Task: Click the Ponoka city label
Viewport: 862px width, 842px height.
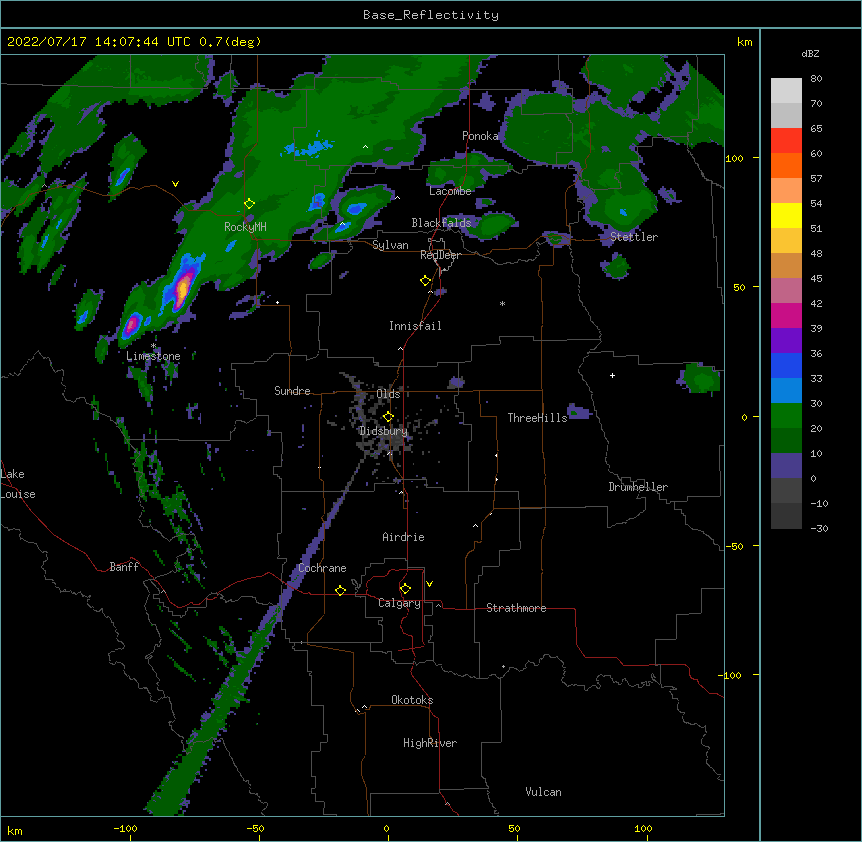Action: tap(480, 136)
